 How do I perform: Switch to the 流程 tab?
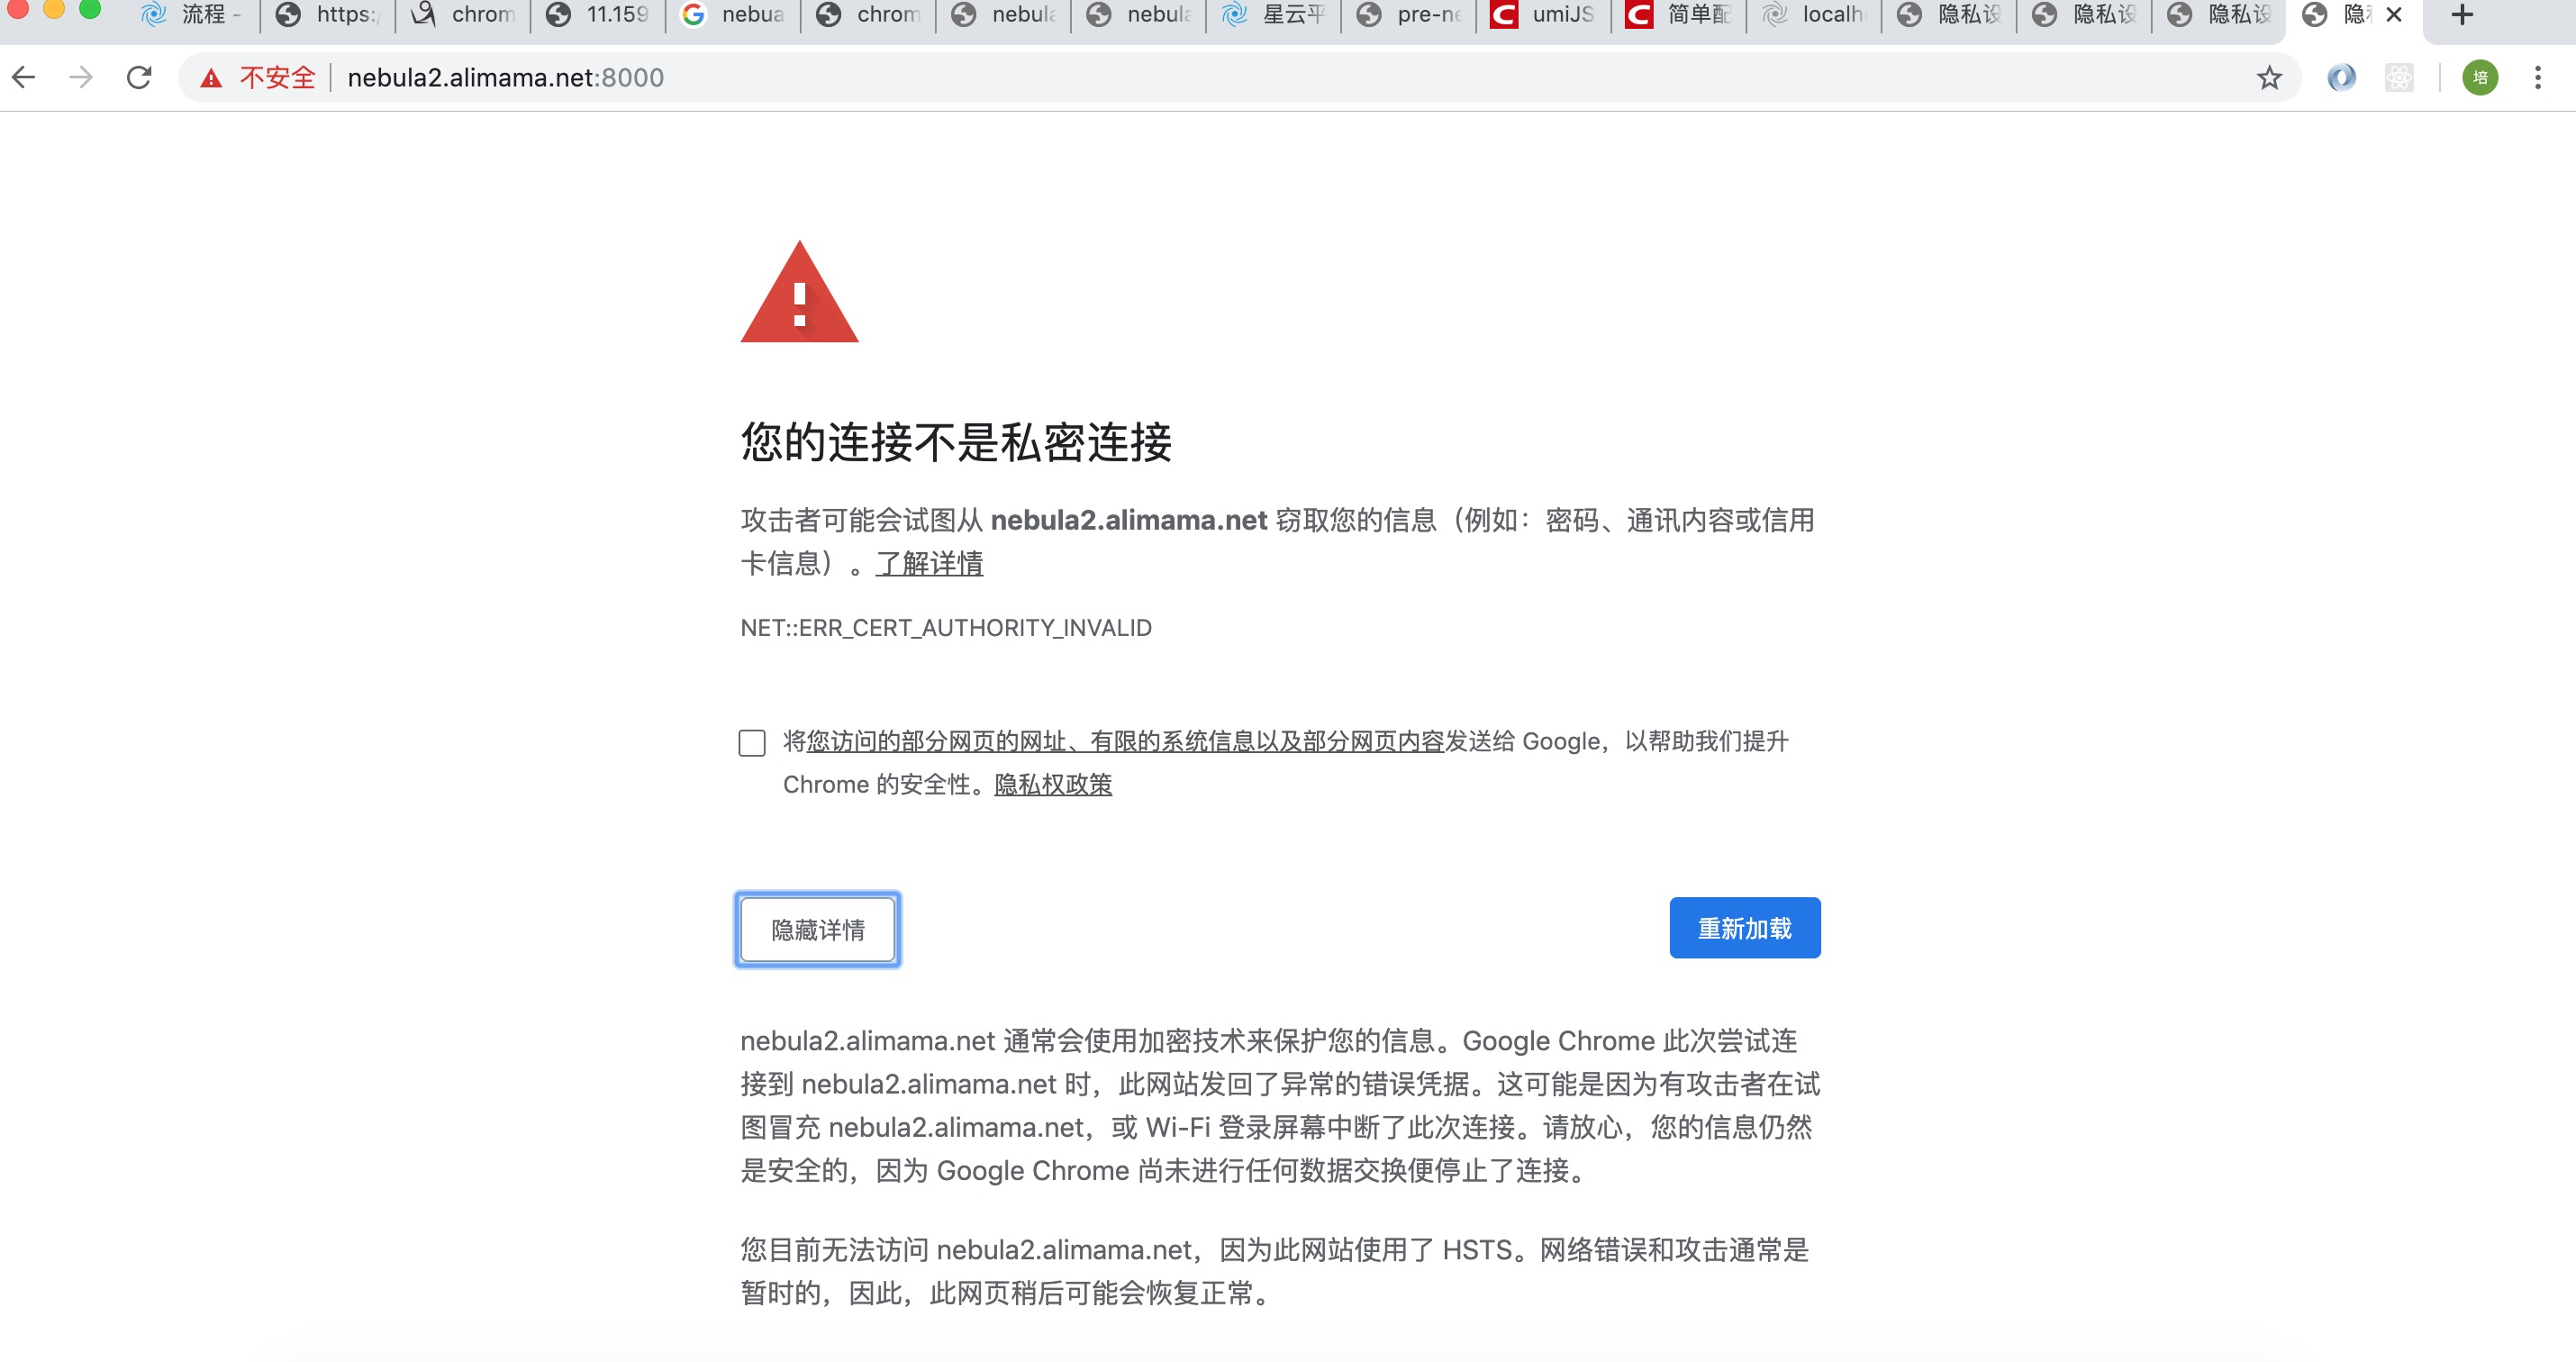192,14
